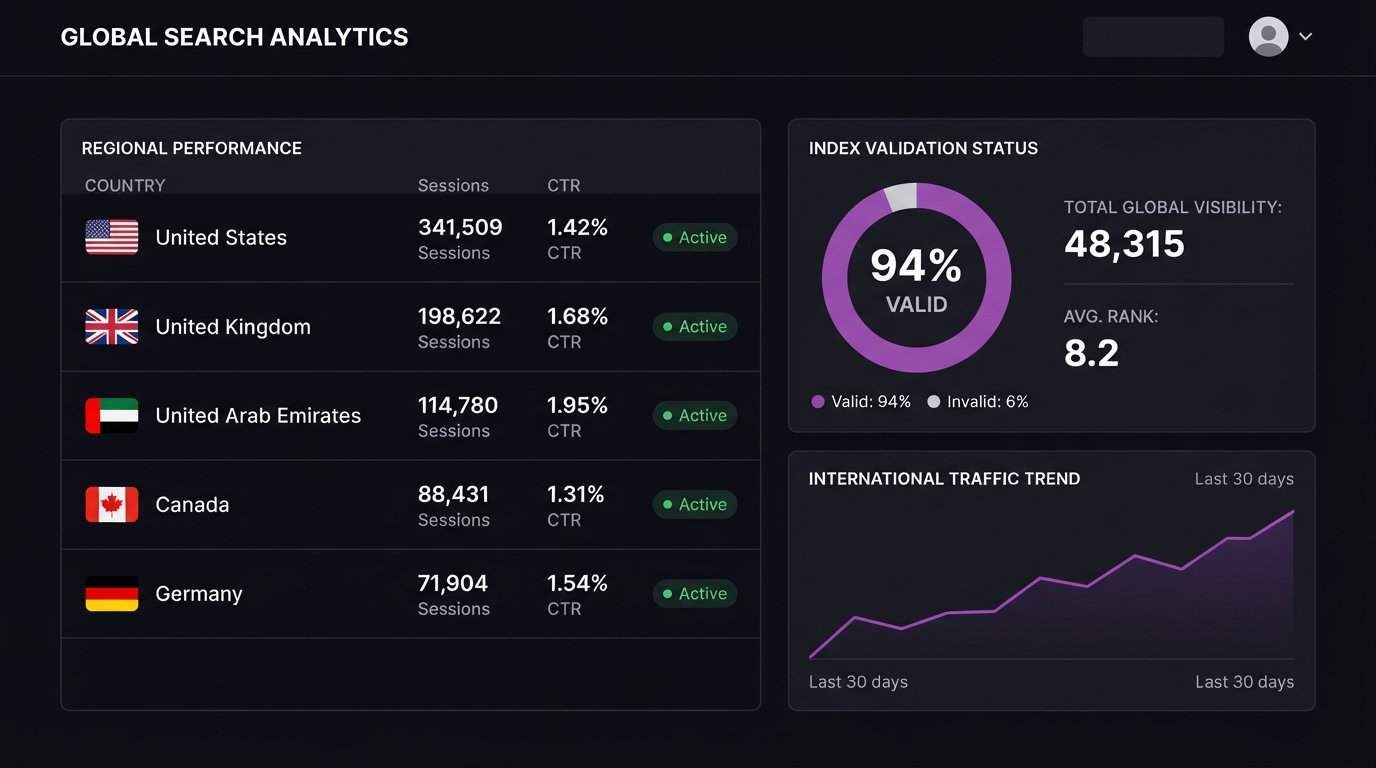
Task: Open the user profile avatar
Action: [x=1268, y=37]
